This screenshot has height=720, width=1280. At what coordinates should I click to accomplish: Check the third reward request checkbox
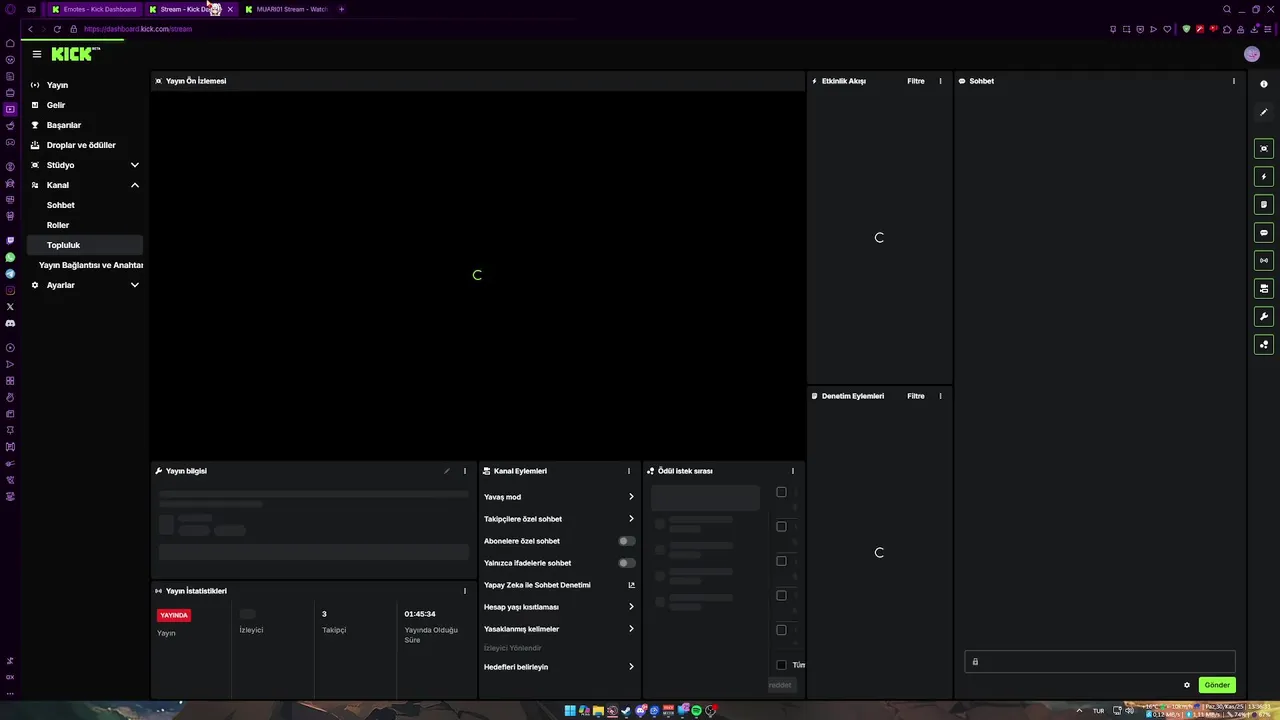781,561
